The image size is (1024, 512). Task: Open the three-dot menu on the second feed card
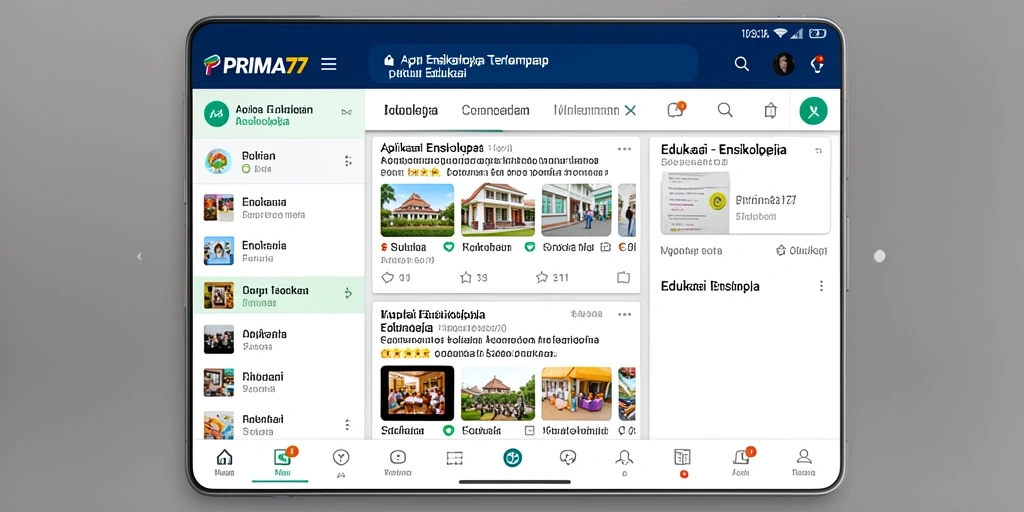click(624, 314)
